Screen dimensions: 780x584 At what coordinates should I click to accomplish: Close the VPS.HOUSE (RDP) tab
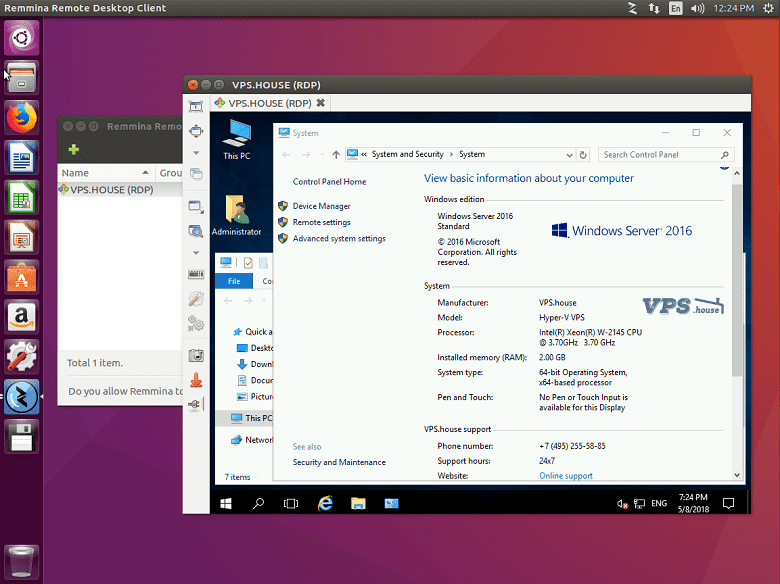[x=321, y=103]
